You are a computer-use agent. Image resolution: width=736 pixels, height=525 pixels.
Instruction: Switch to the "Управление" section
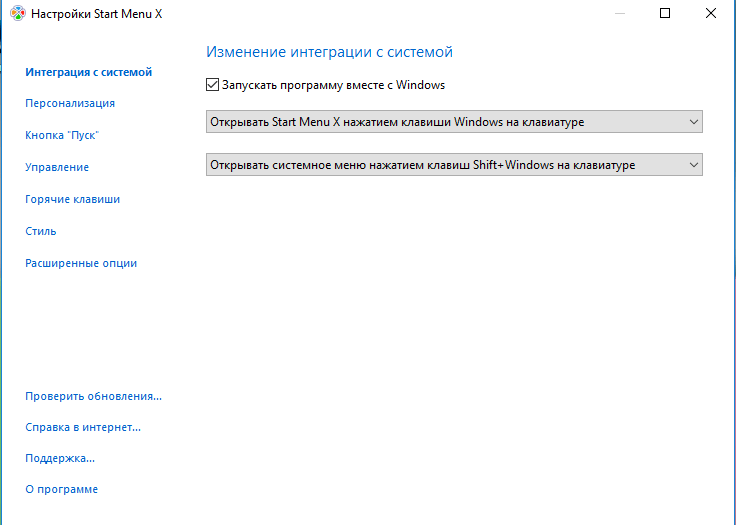(x=57, y=167)
